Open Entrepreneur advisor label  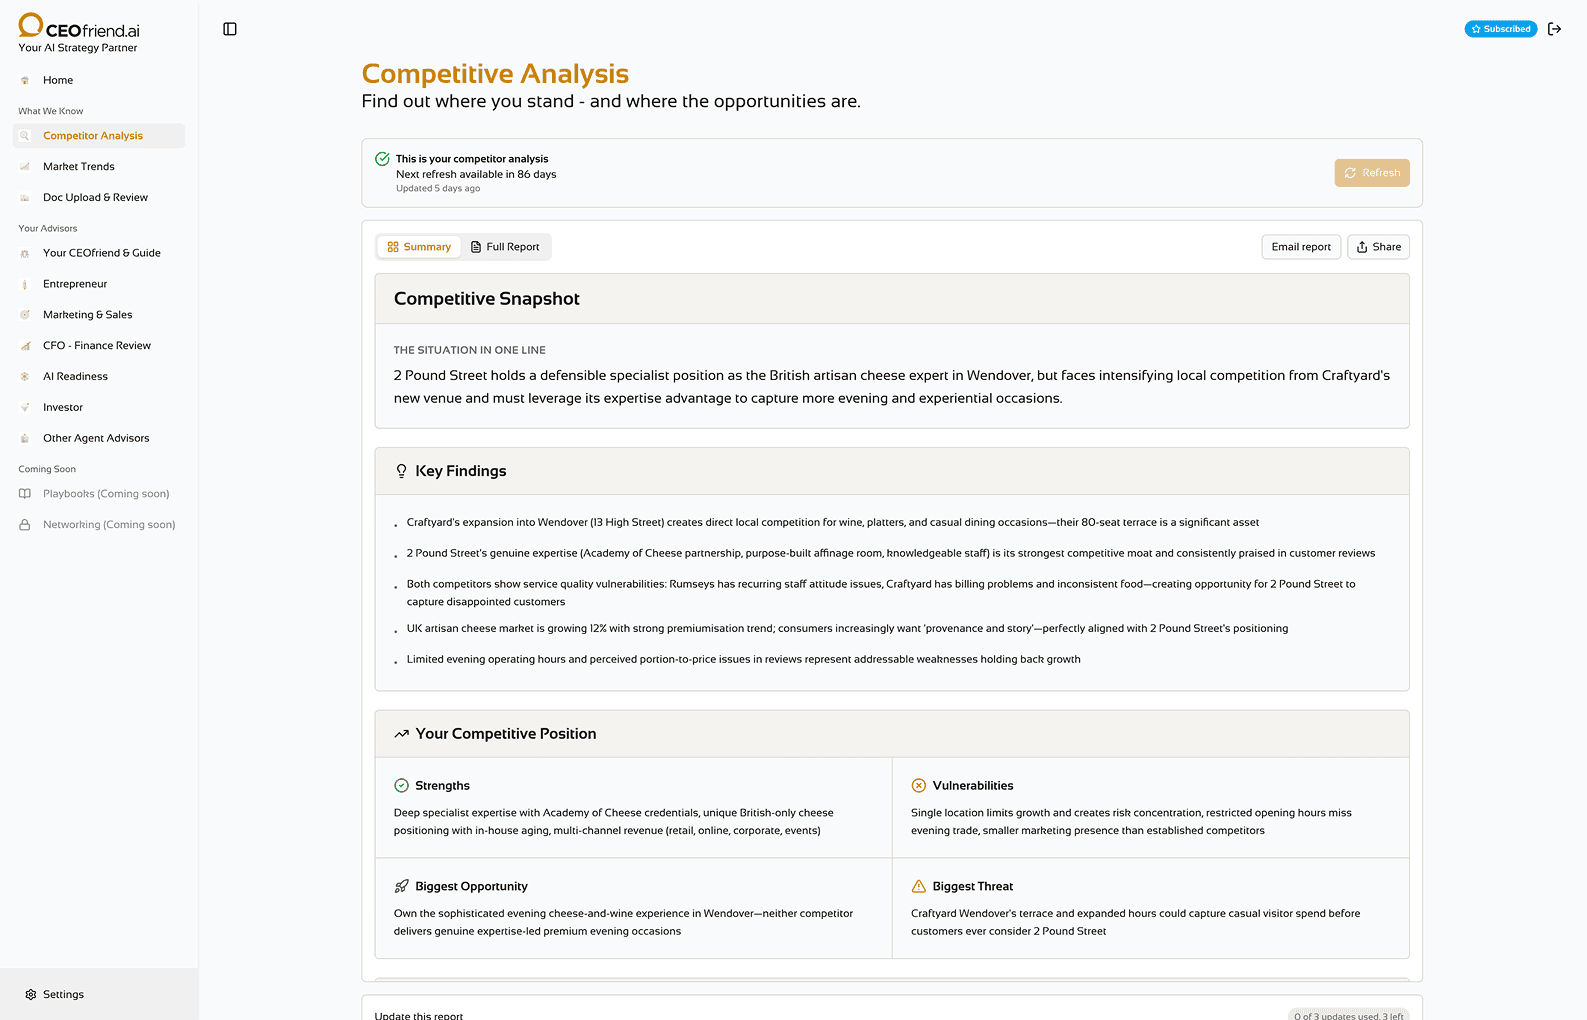75,284
